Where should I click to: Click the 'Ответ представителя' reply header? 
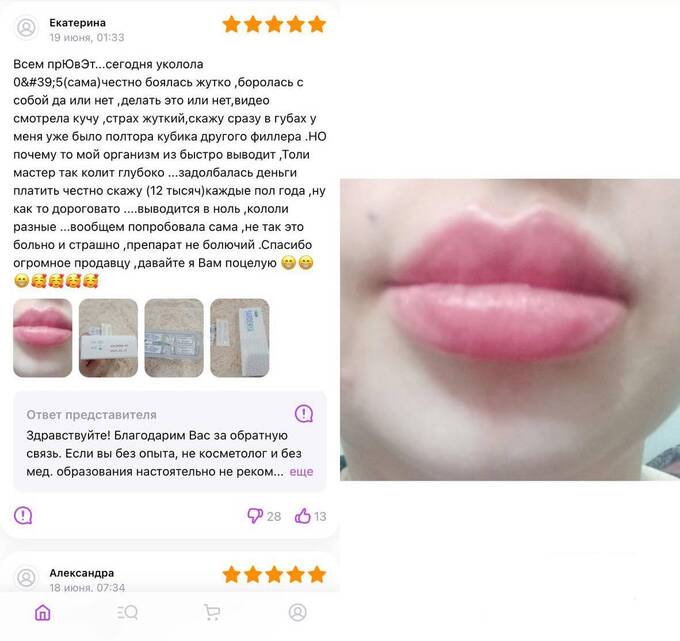[x=92, y=415]
